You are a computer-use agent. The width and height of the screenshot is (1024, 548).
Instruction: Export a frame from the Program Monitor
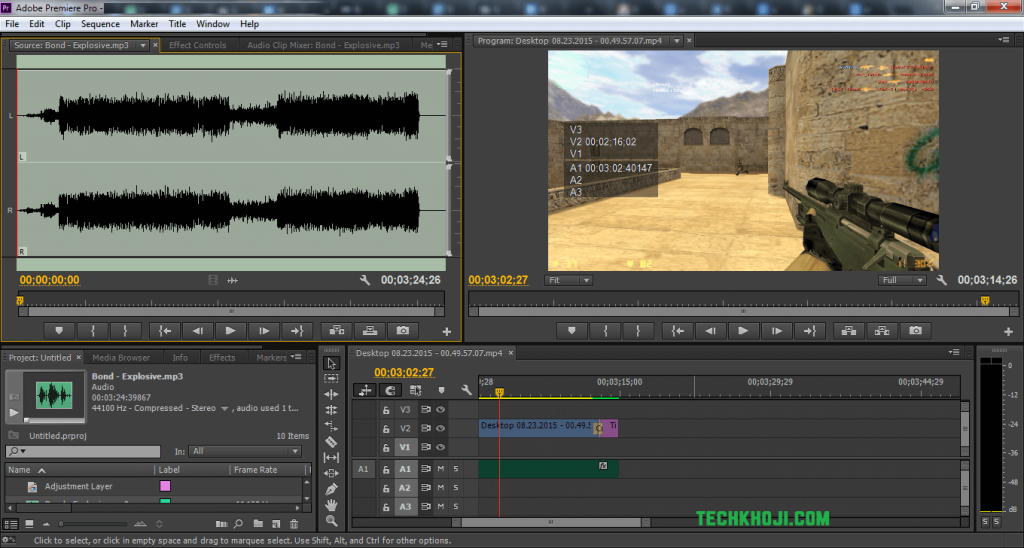click(x=916, y=331)
